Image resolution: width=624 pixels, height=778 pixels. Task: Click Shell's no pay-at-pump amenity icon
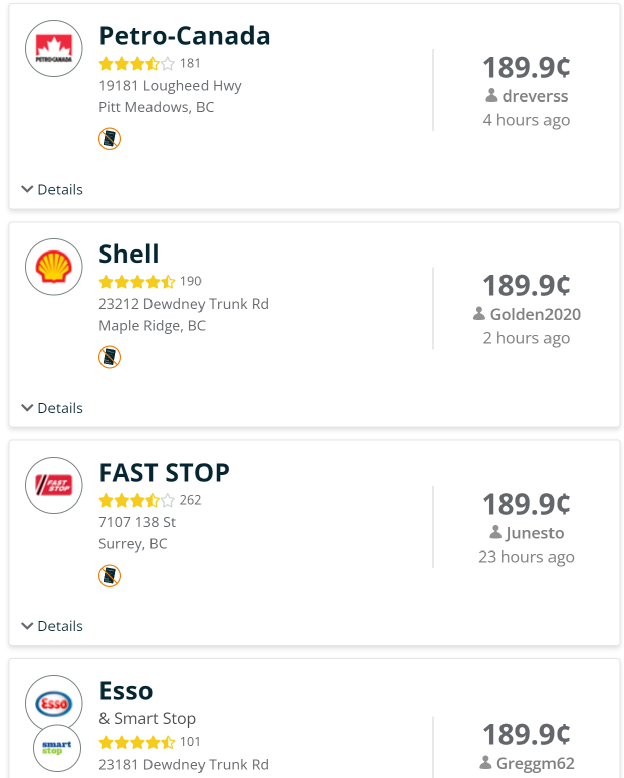(x=110, y=357)
